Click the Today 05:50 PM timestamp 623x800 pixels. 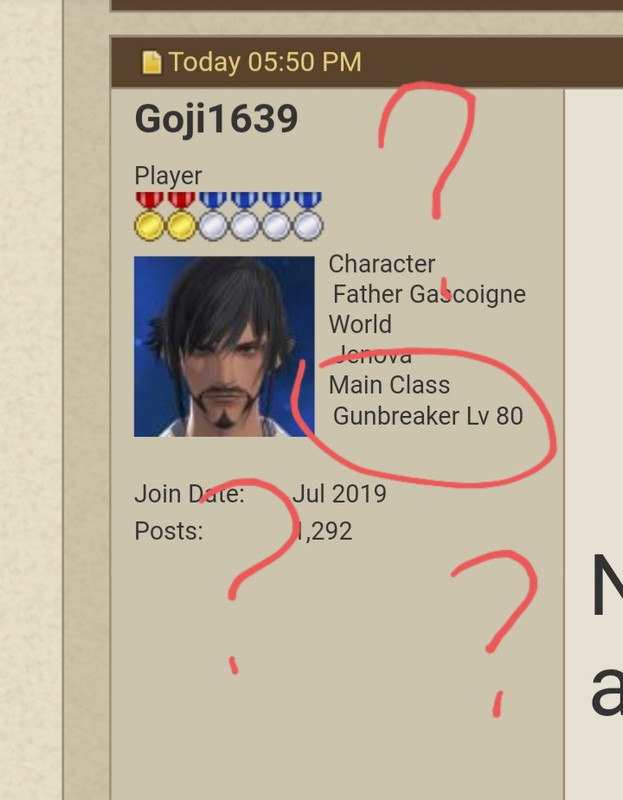pyautogui.click(x=265, y=62)
